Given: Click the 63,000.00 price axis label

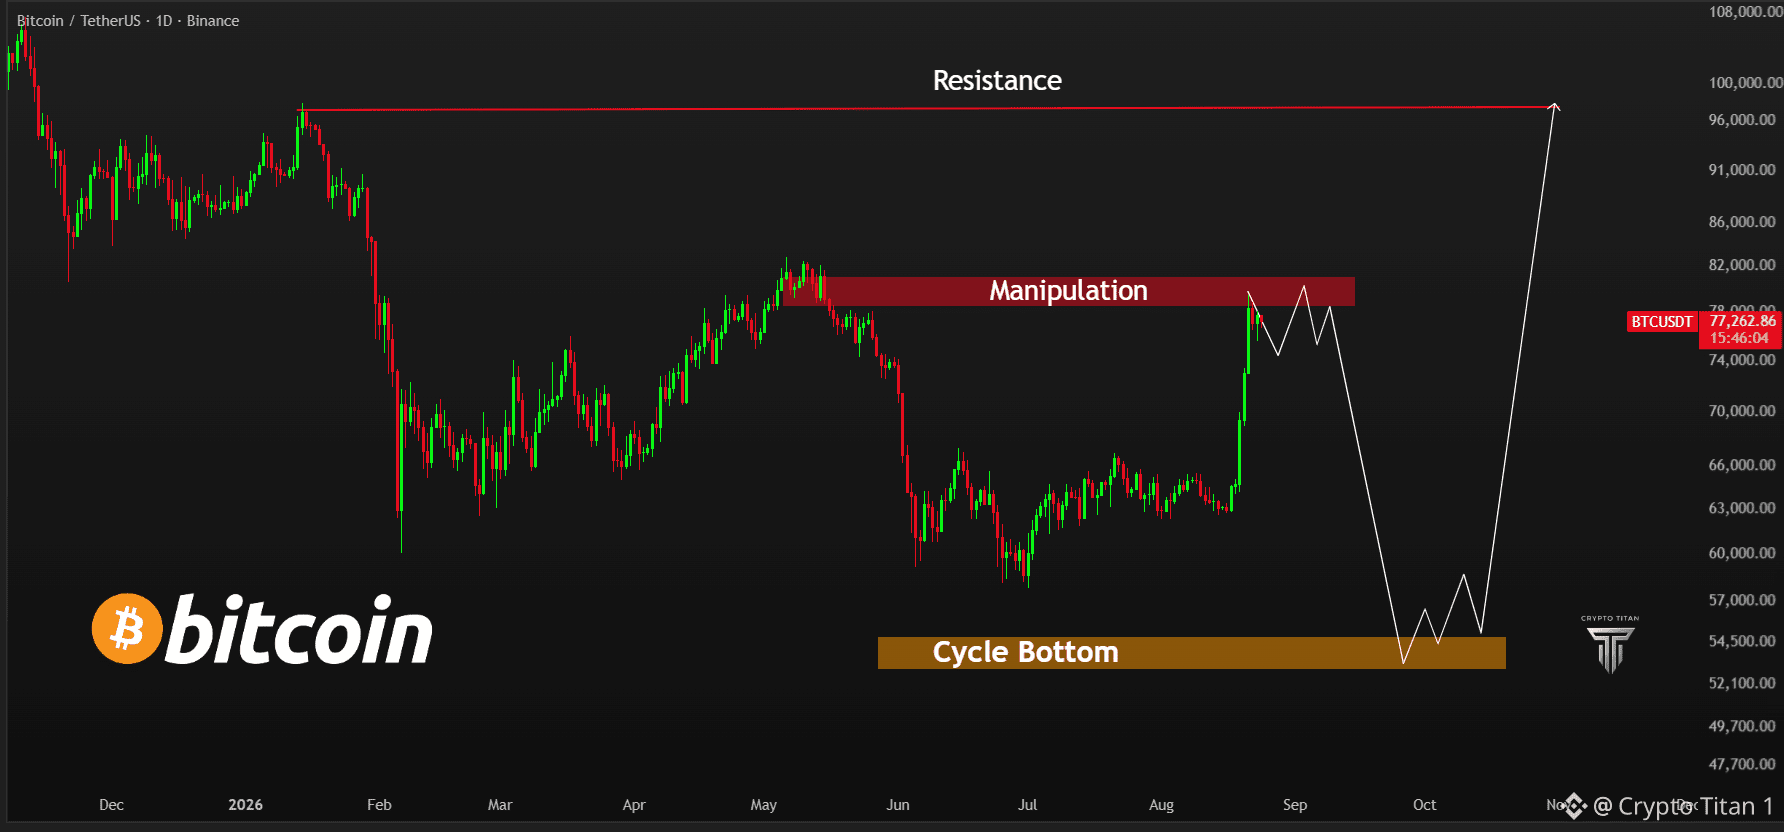Looking at the screenshot, I should tap(1742, 508).
